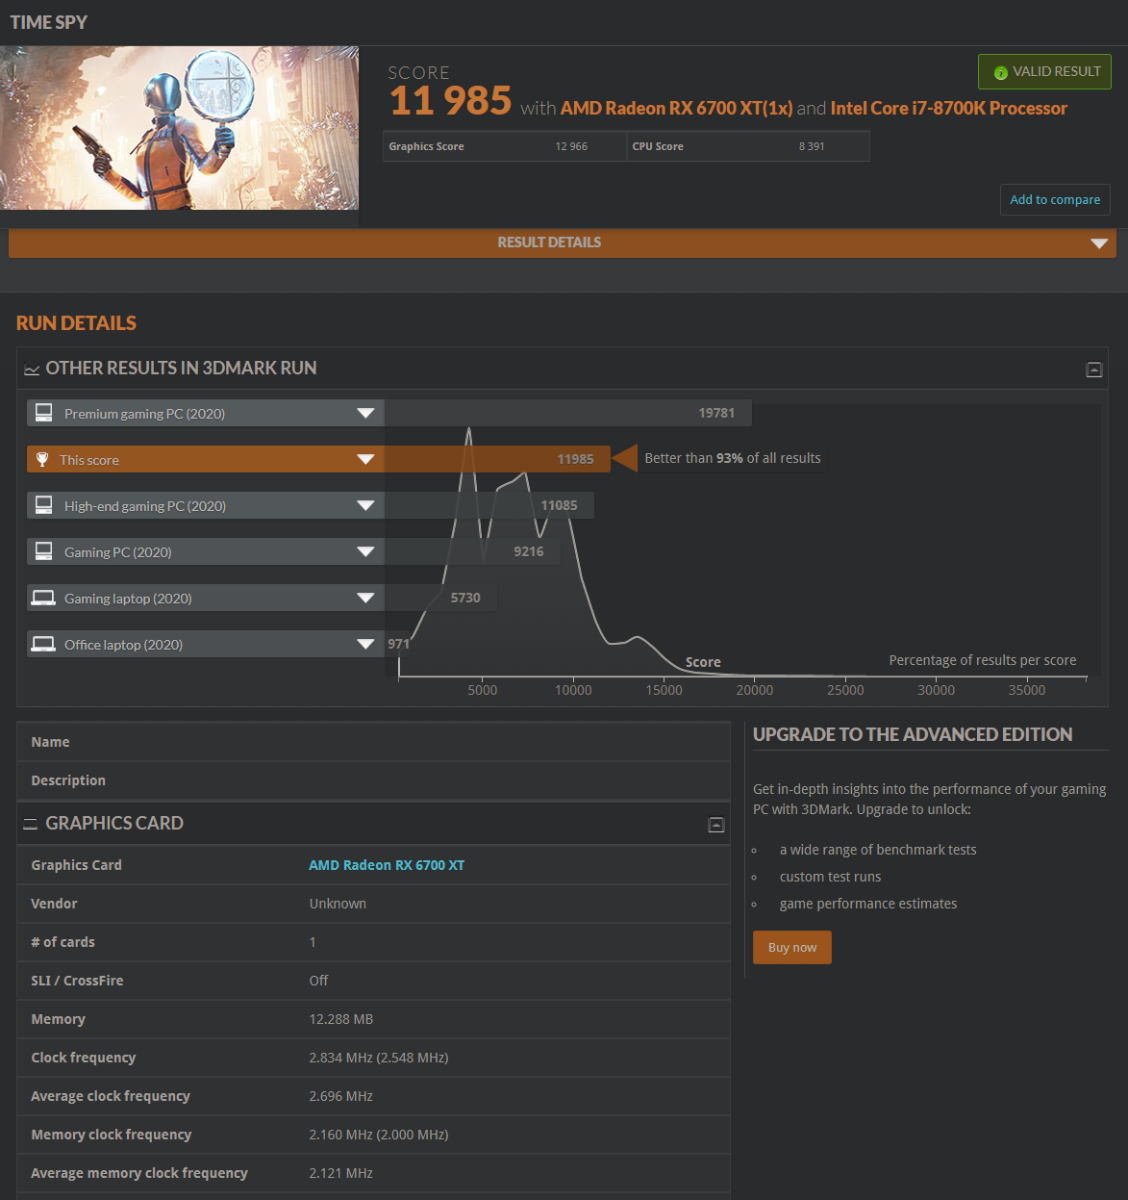This screenshot has width=1128, height=1200.
Task: Click the Run Details heading
Action: pos(76,323)
